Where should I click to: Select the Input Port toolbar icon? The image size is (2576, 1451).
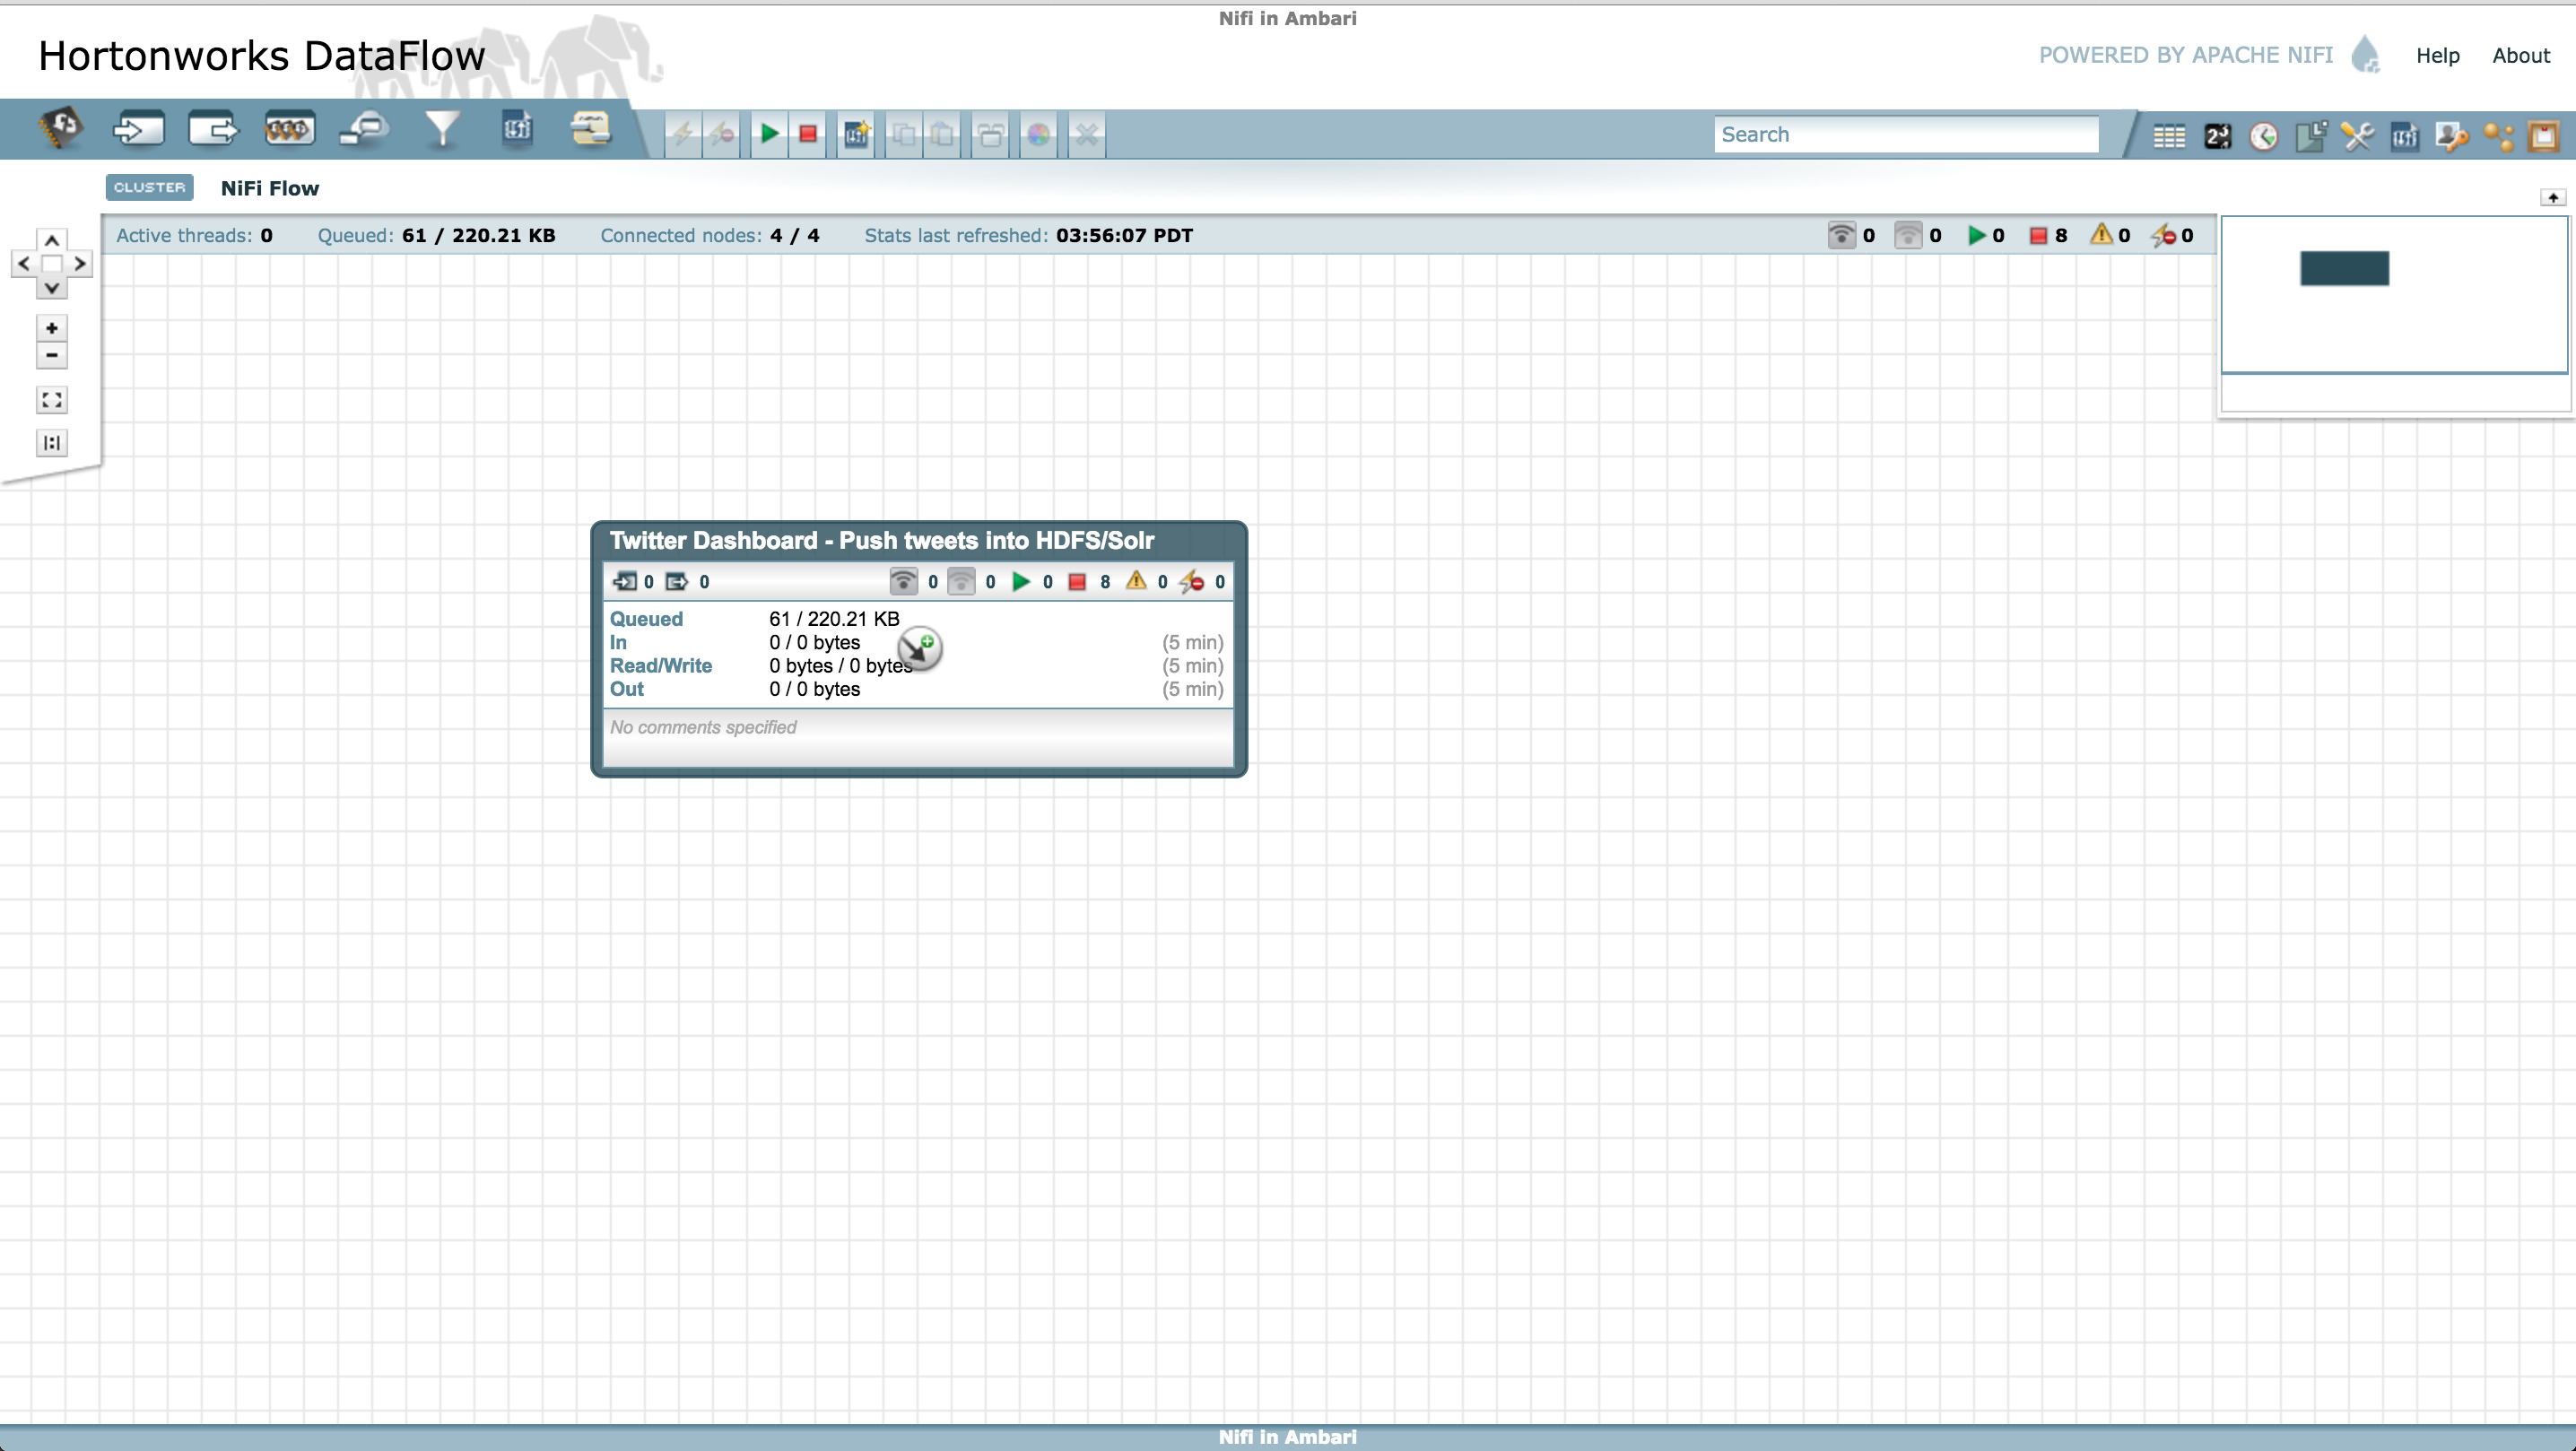coord(138,130)
